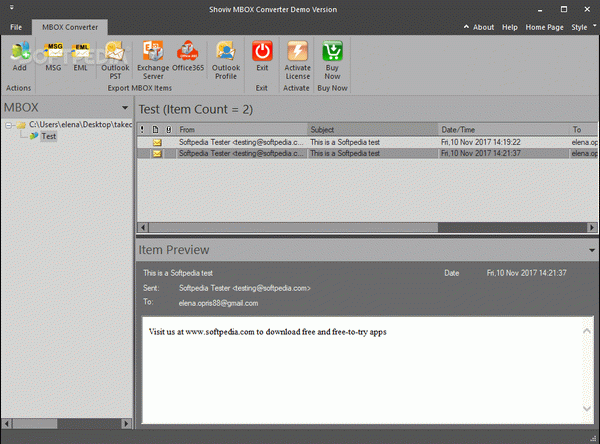Sort by importance flag column icon

[x=142, y=129]
